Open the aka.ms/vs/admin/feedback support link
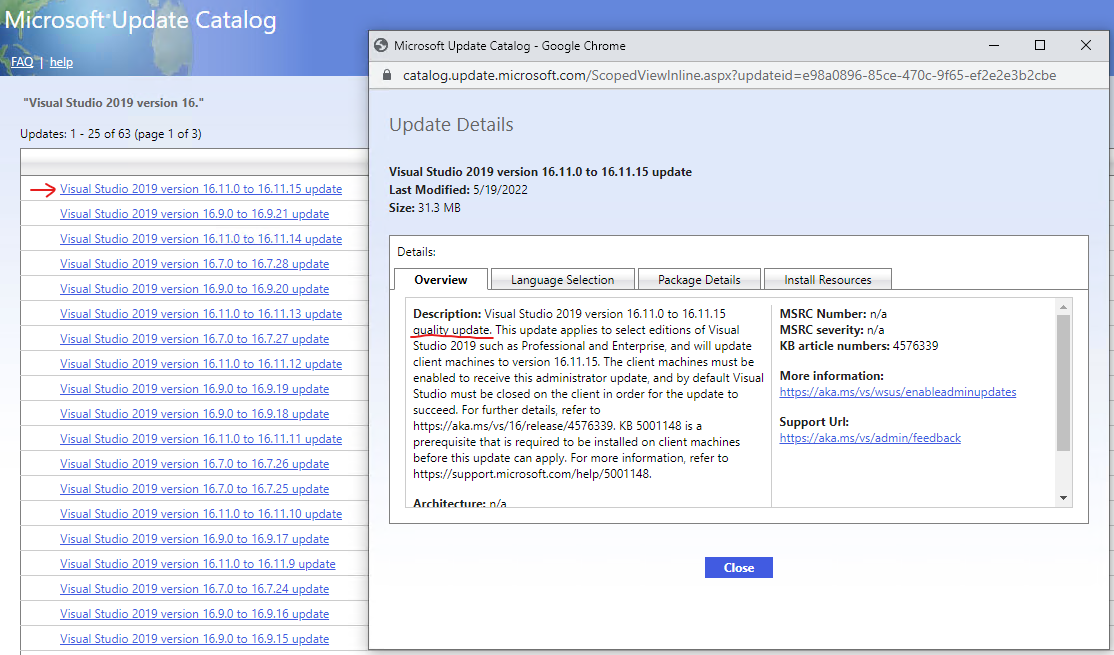The width and height of the screenshot is (1114, 655). coord(870,438)
